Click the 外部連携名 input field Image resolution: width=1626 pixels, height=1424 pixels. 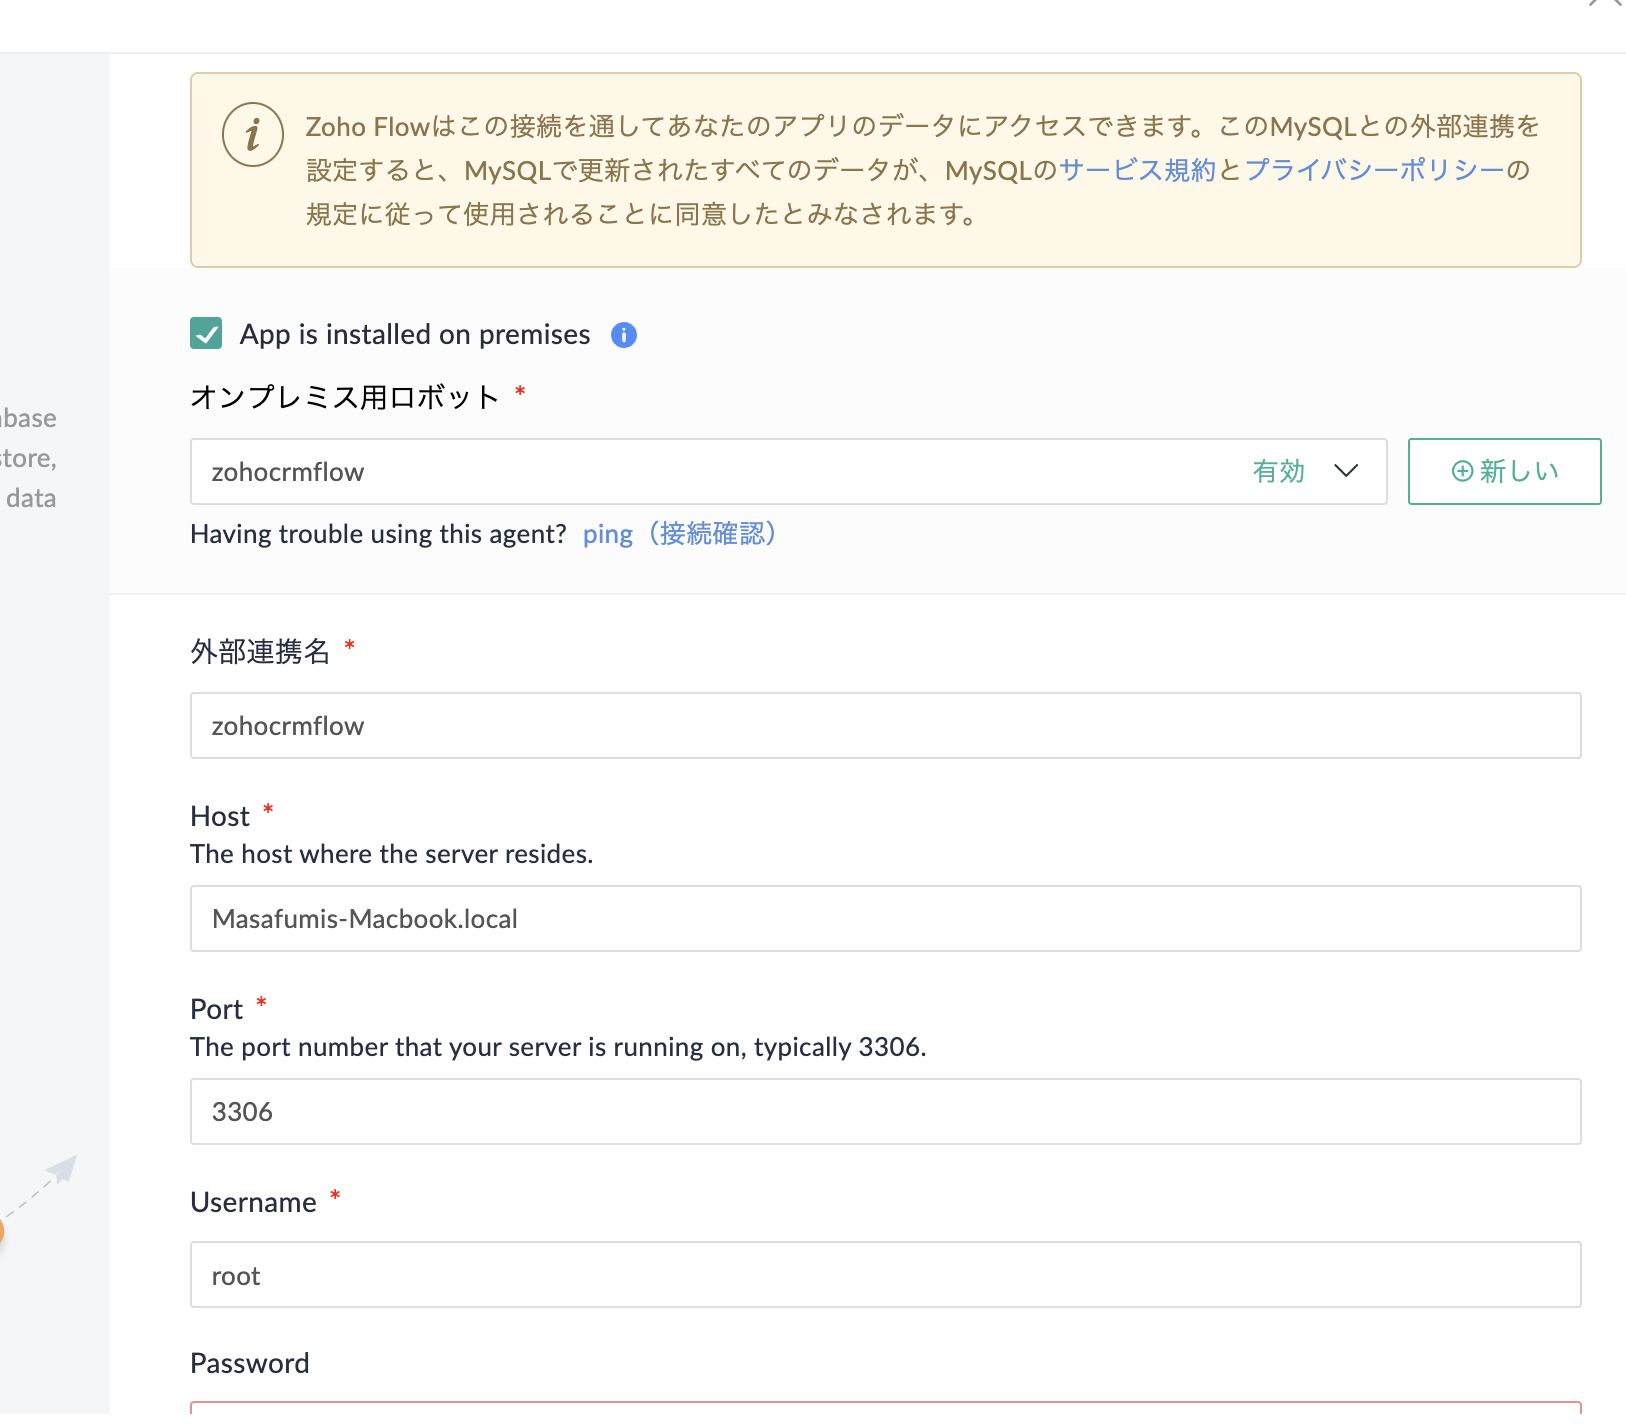(x=885, y=725)
